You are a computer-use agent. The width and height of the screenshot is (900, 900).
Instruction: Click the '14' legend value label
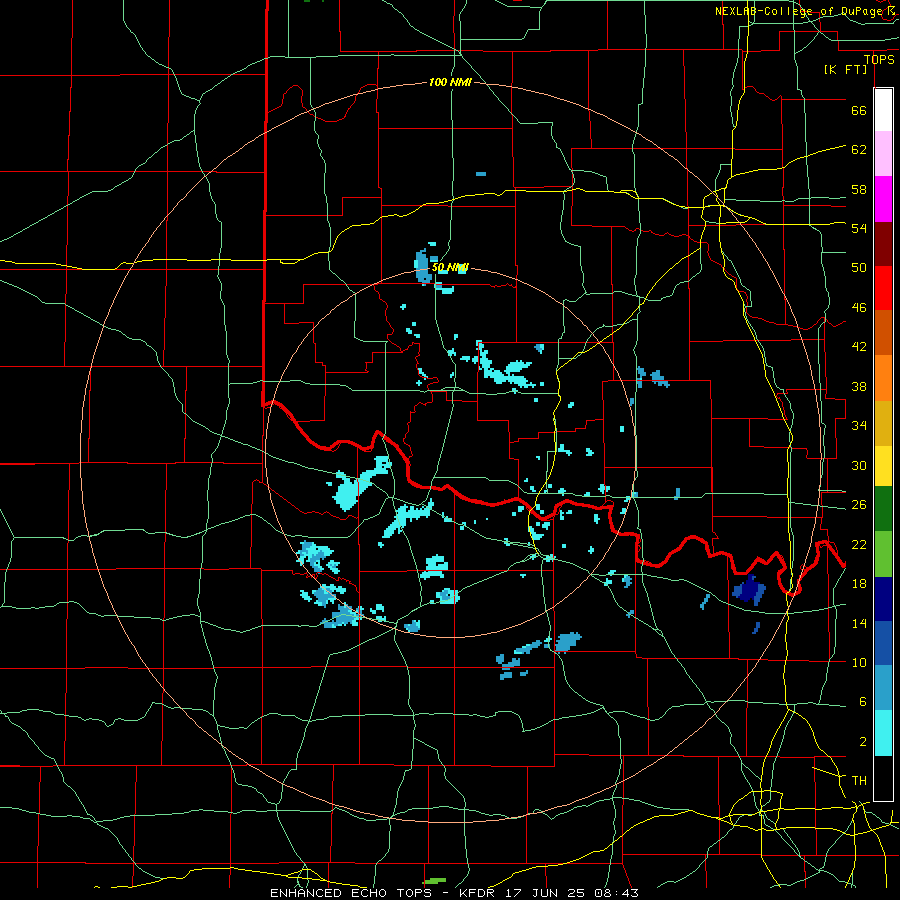point(859,623)
